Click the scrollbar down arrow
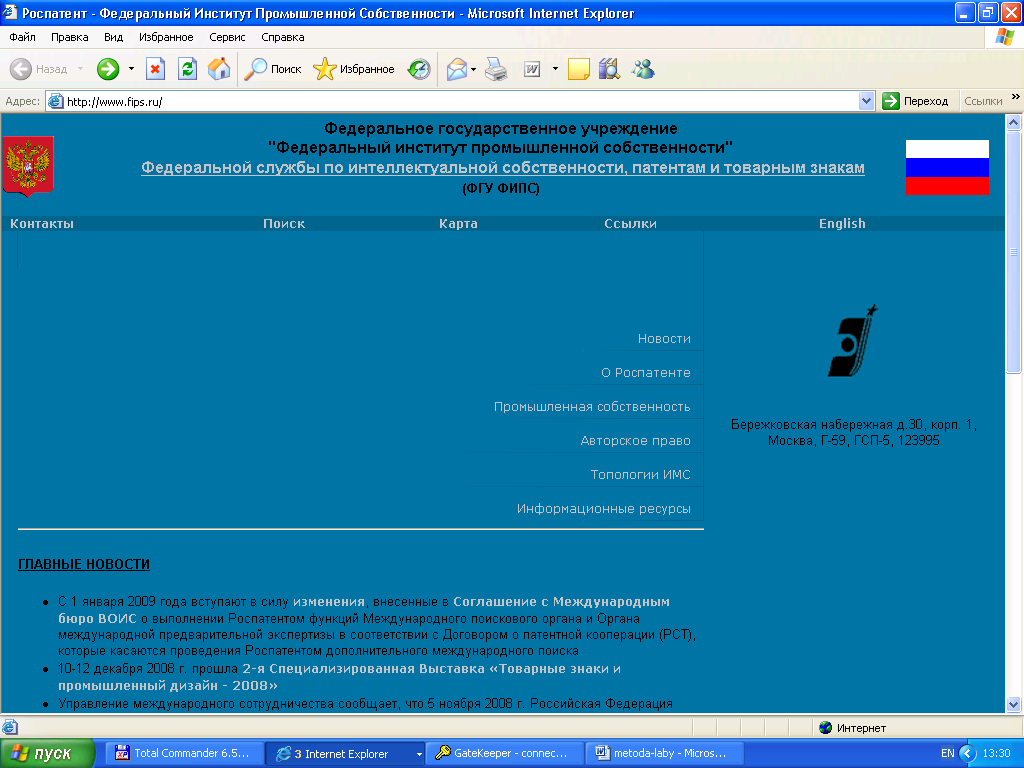This screenshot has height=768, width=1024. (1014, 705)
